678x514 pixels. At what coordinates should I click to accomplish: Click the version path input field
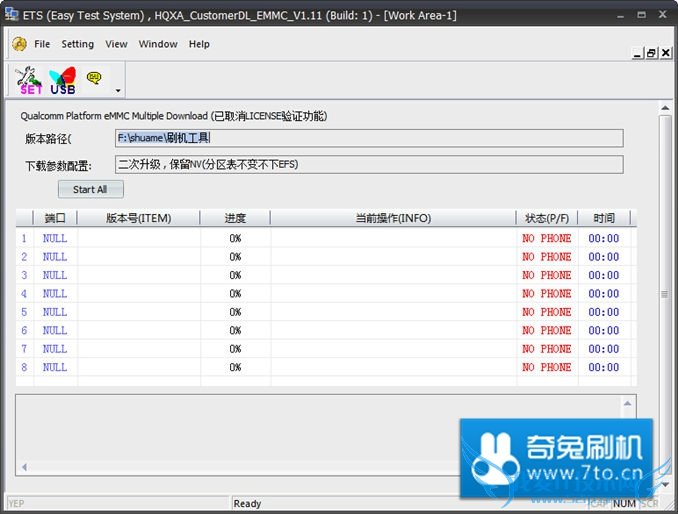(369, 138)
